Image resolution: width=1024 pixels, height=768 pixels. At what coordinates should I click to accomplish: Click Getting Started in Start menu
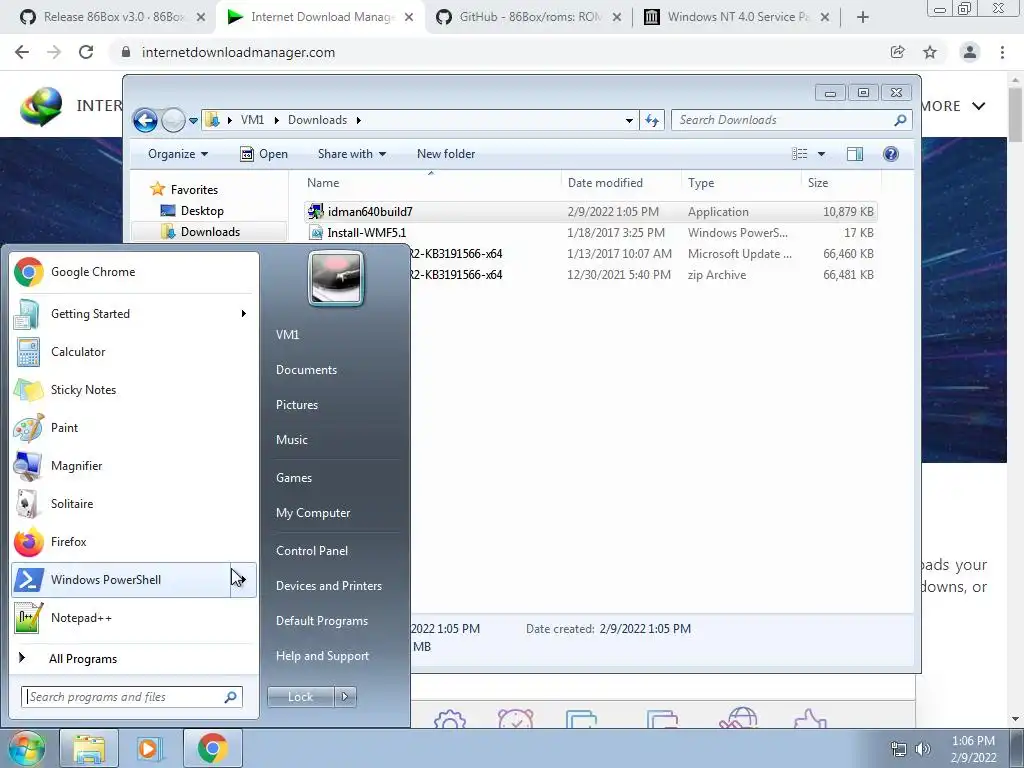[134, 314]
